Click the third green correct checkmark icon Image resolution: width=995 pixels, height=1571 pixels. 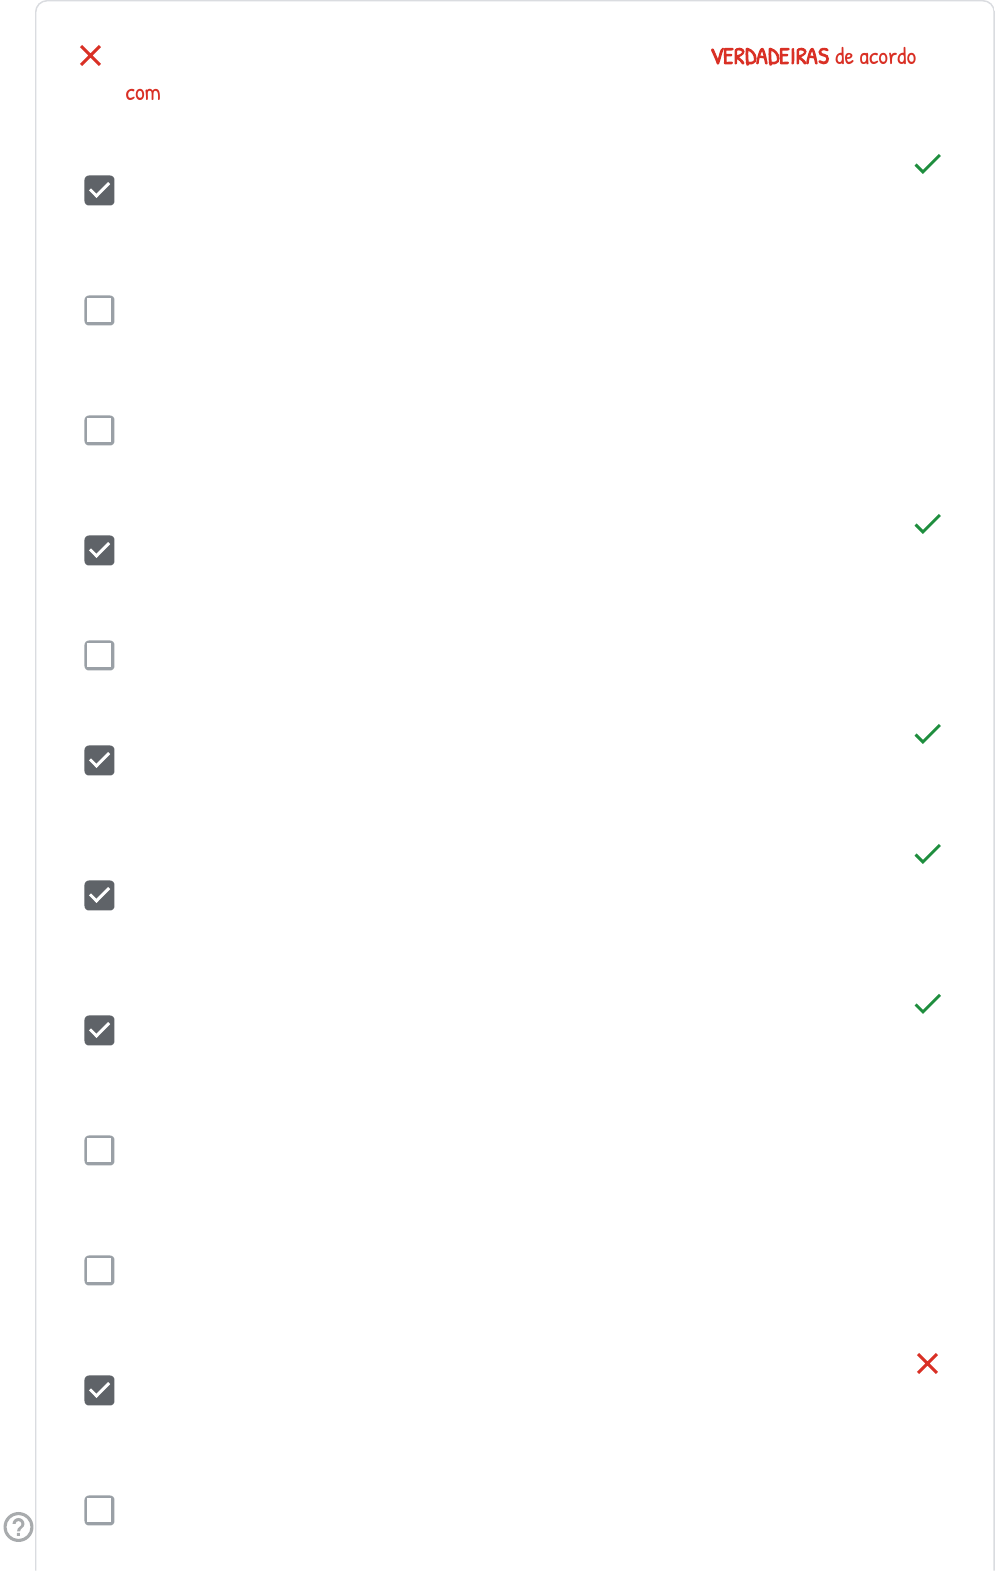click(x=927, y=734)
